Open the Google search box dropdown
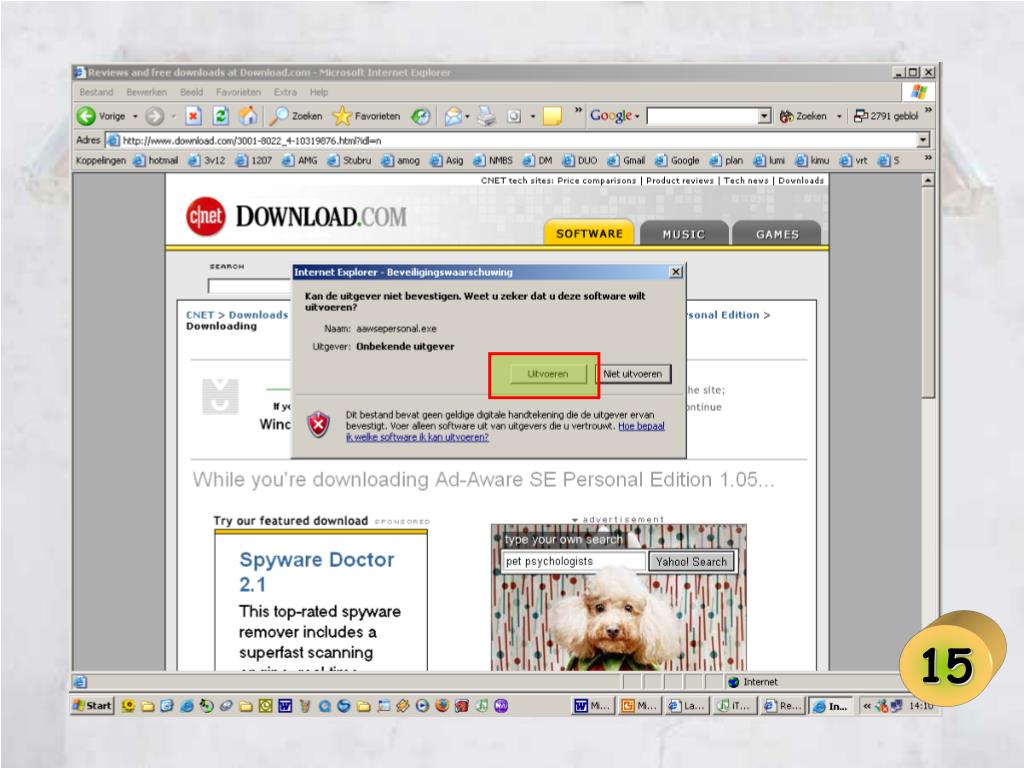 (x=765, y=116)
